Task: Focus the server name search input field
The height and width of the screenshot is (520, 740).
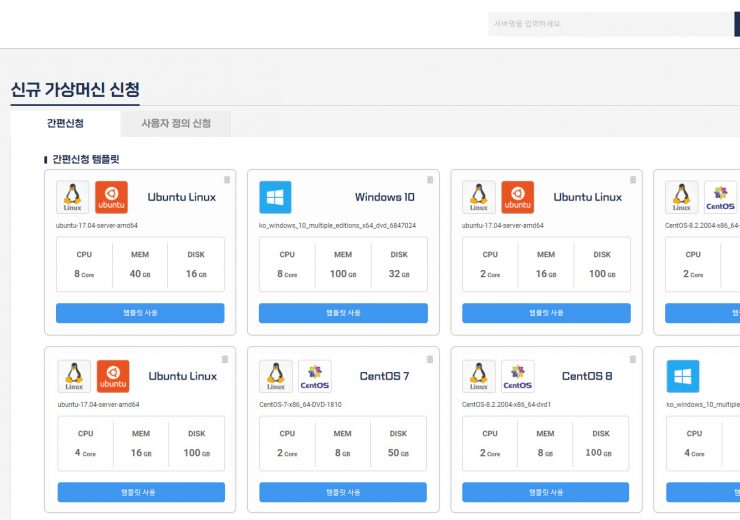Action: 610,24
